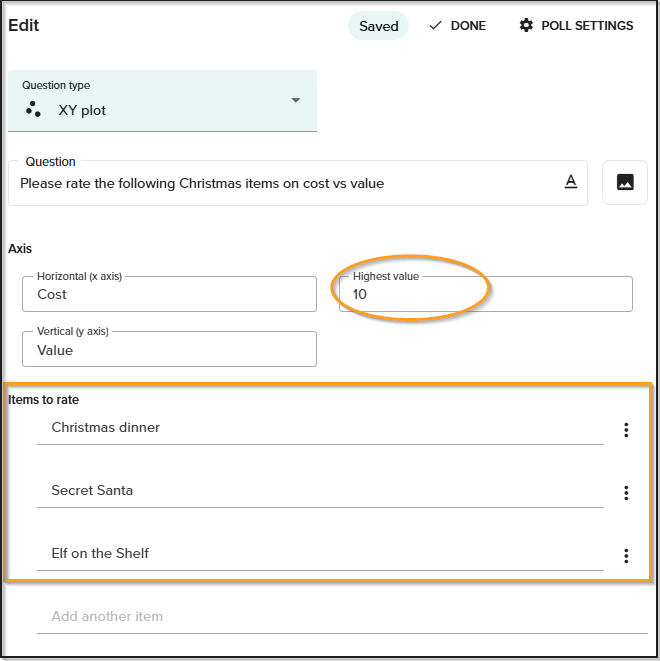Image resolution: width=660 pixels, height=661 pixels.
Task: Edit the Horizontal x axis Cost field
Action: pyautogui.click(x=169, y=294)
